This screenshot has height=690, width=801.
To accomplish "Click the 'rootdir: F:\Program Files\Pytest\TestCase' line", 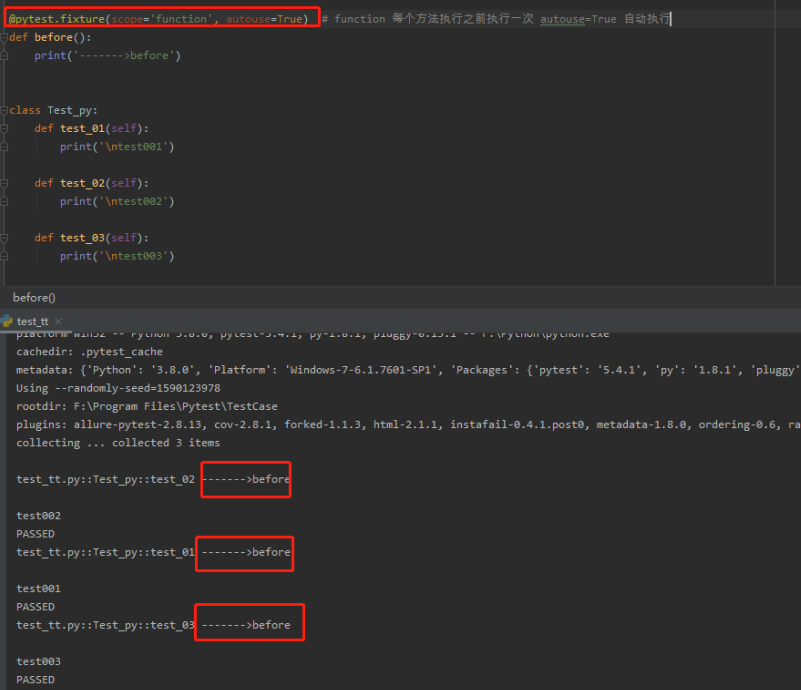I will 147,407.
